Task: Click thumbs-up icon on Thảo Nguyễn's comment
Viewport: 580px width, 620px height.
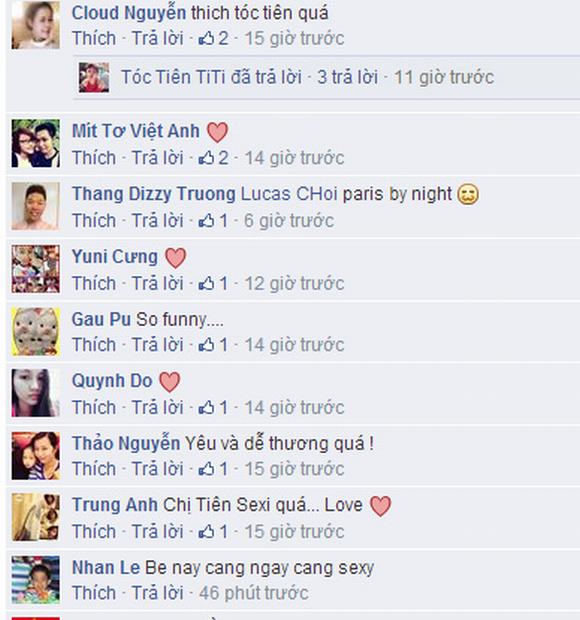Action: (206, 469)
